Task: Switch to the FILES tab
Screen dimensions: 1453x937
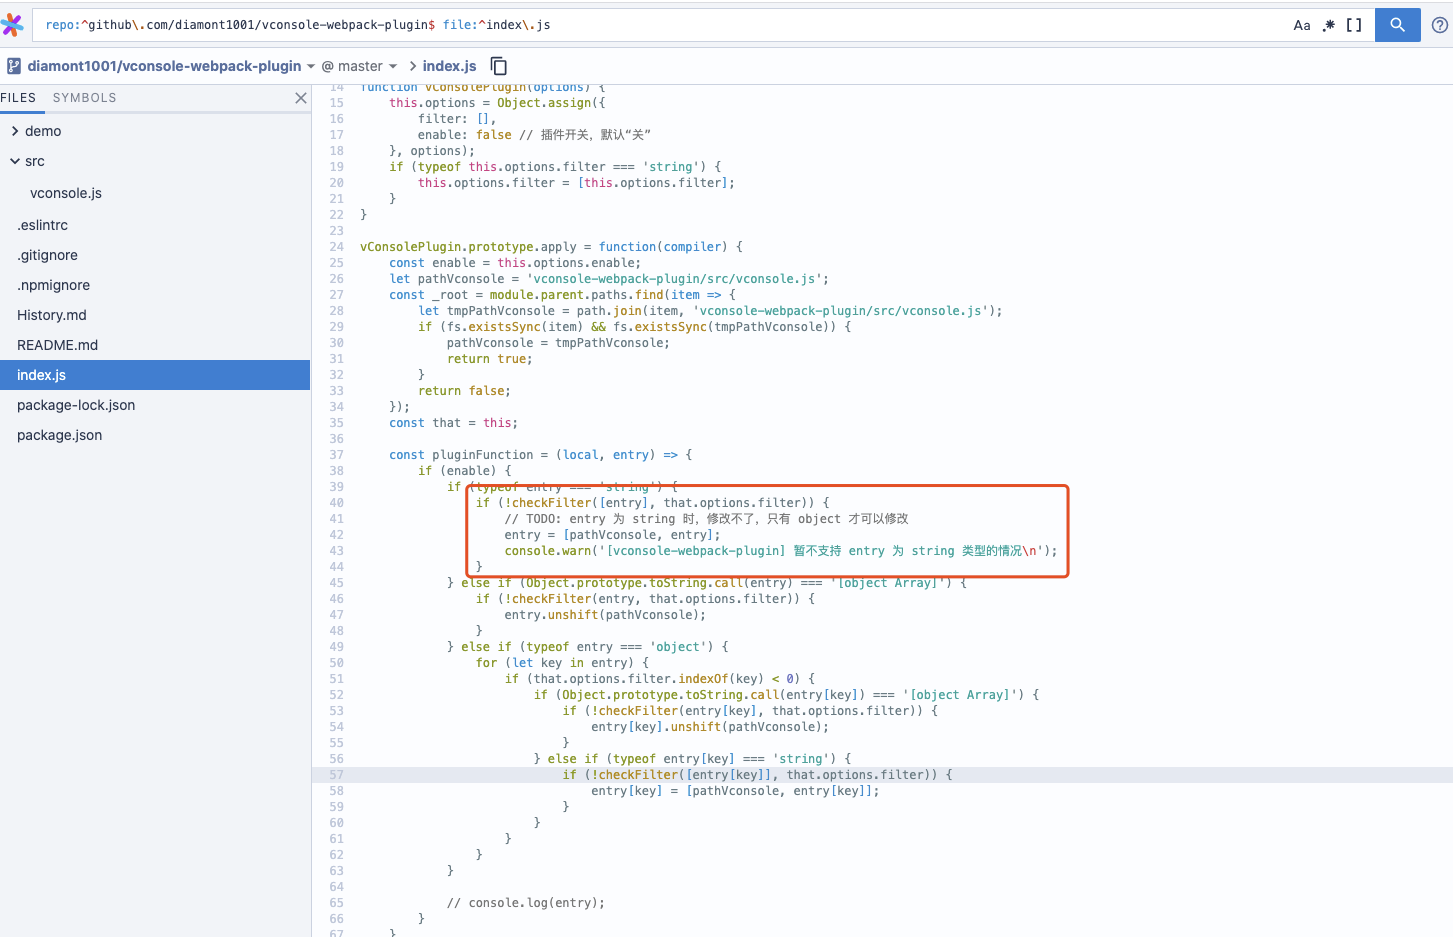Action: [x=18, y=98]
